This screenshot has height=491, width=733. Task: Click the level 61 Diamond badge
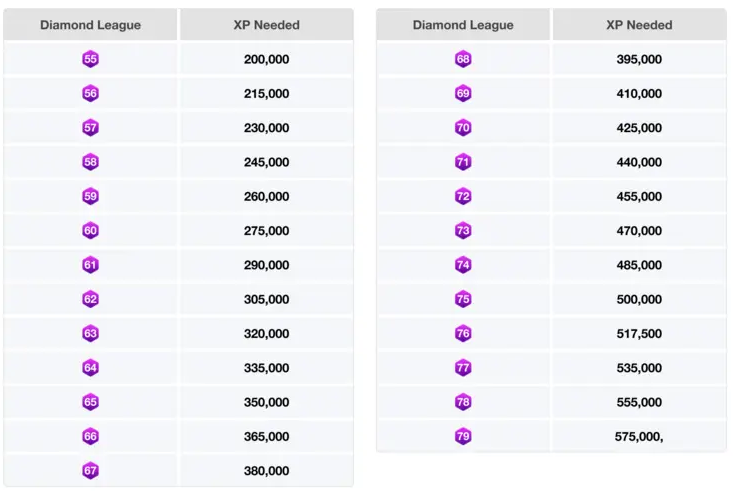pos(91,265)
